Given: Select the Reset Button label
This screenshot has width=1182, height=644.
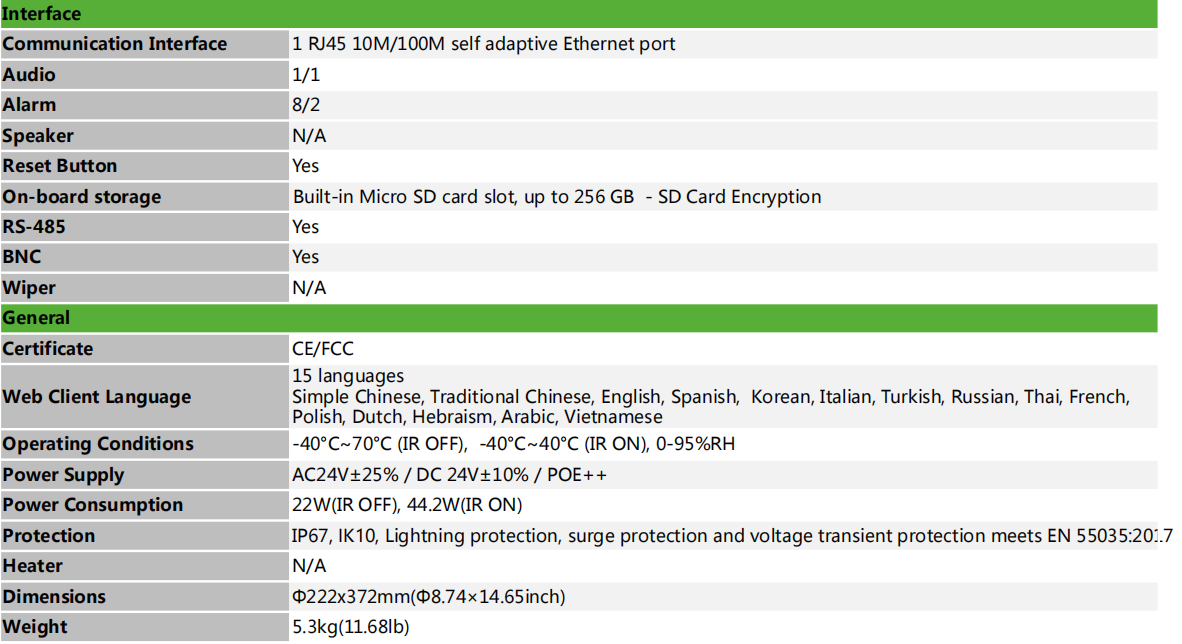Looking at the screenshot, I should 60,166.
